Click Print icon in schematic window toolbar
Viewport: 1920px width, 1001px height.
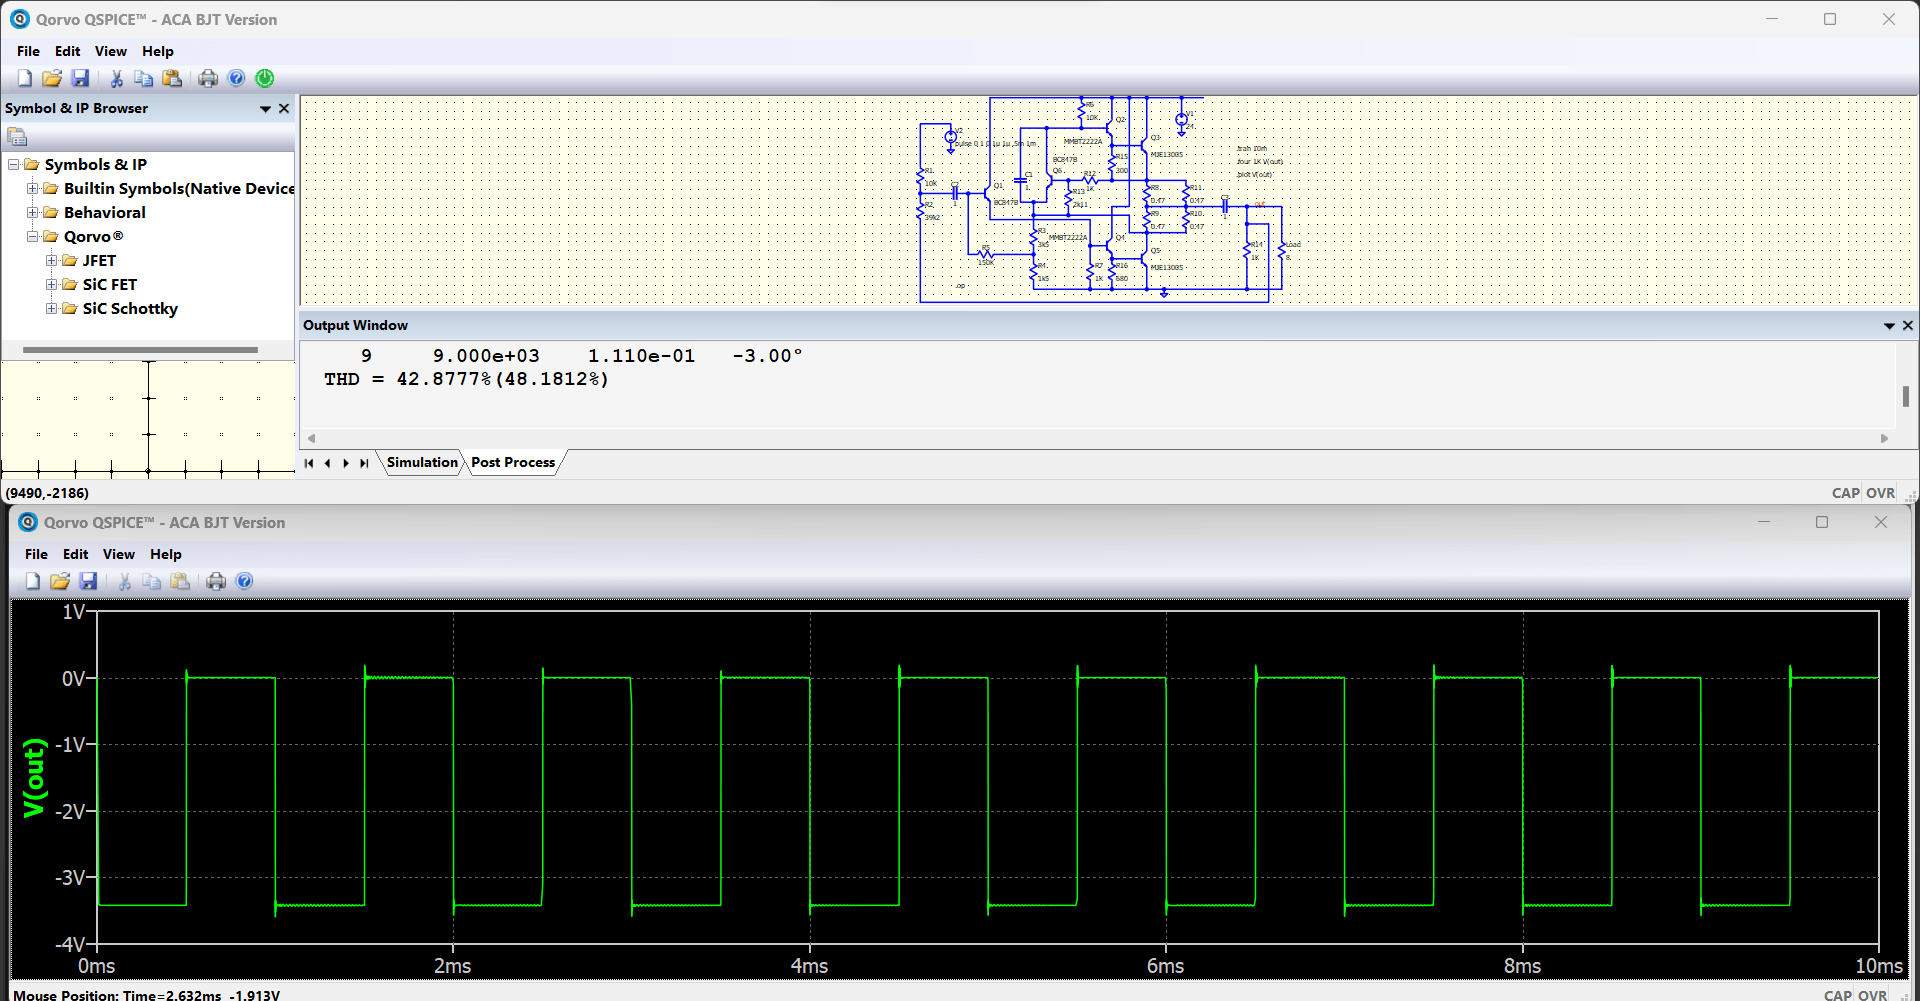(208, 78)
